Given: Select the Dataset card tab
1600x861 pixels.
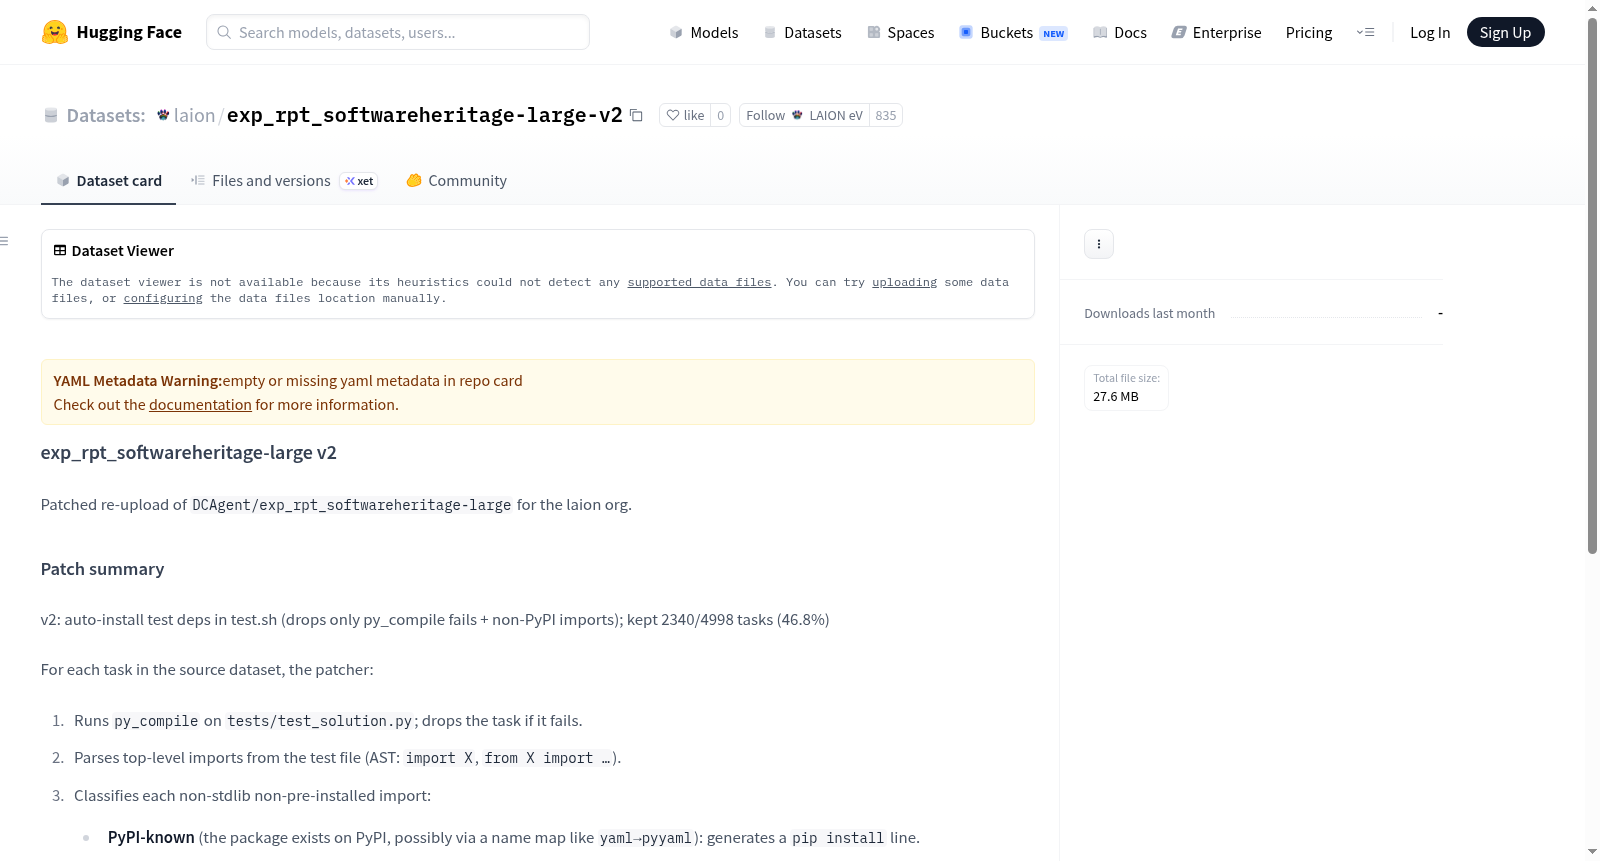Looking at the screenshot, I should pyautogui.click(x=109, y=181).
